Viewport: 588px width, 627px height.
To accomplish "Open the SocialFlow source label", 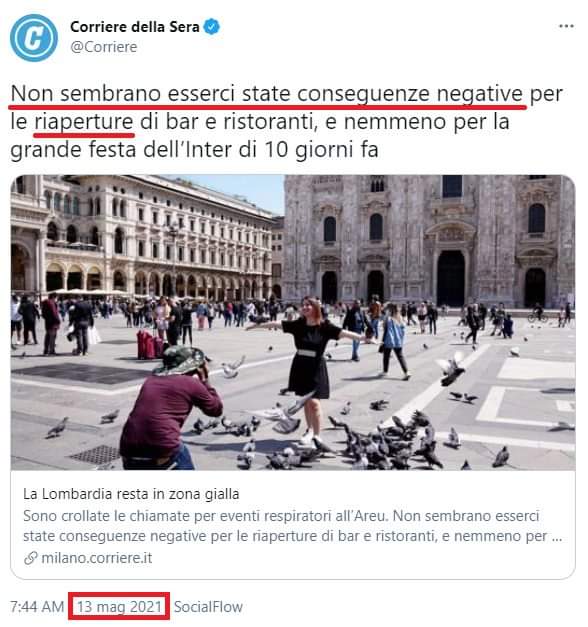I will pos(208,607).
